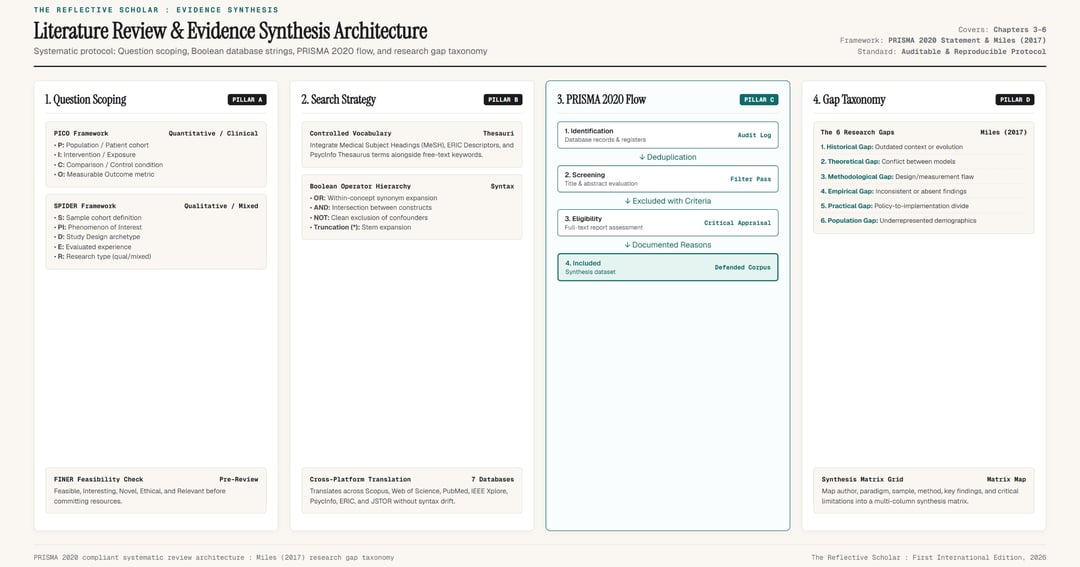Click the 'Excluded with Criteria' arrow label
This screenshot has height=567, width=1080.
coord(667,201)
